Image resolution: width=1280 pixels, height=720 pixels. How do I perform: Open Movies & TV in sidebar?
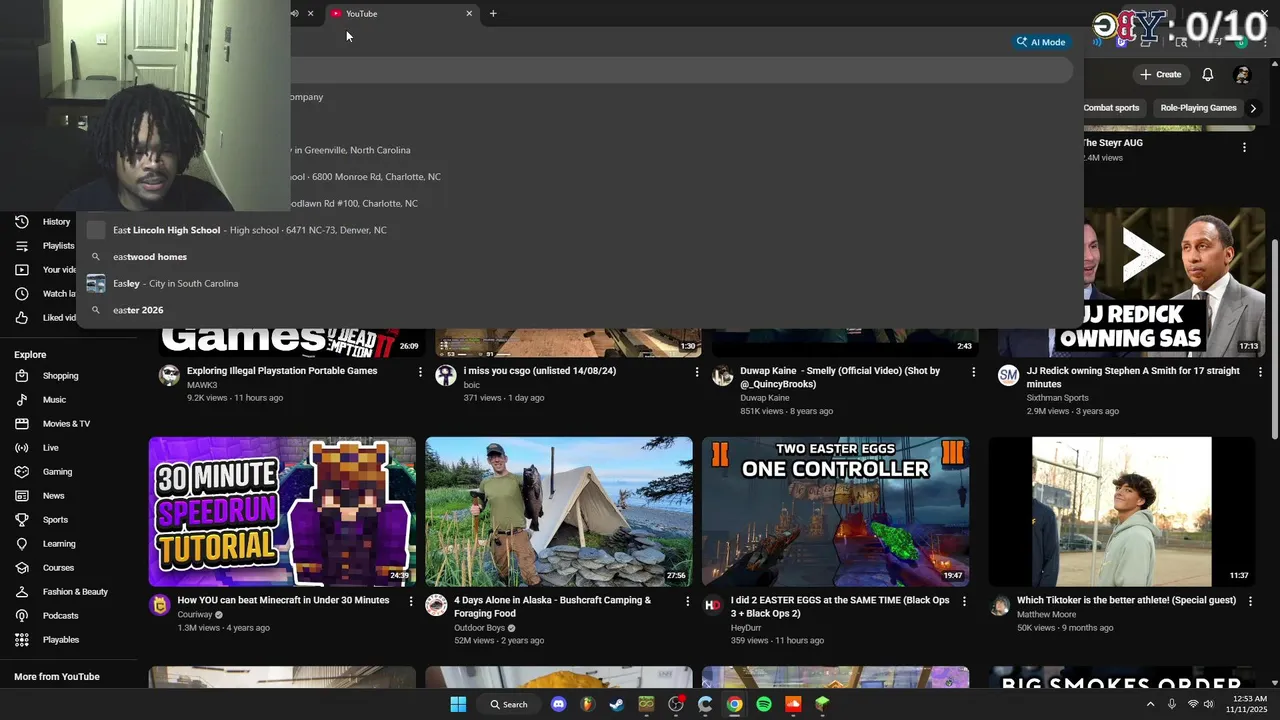tap(68, 424)
